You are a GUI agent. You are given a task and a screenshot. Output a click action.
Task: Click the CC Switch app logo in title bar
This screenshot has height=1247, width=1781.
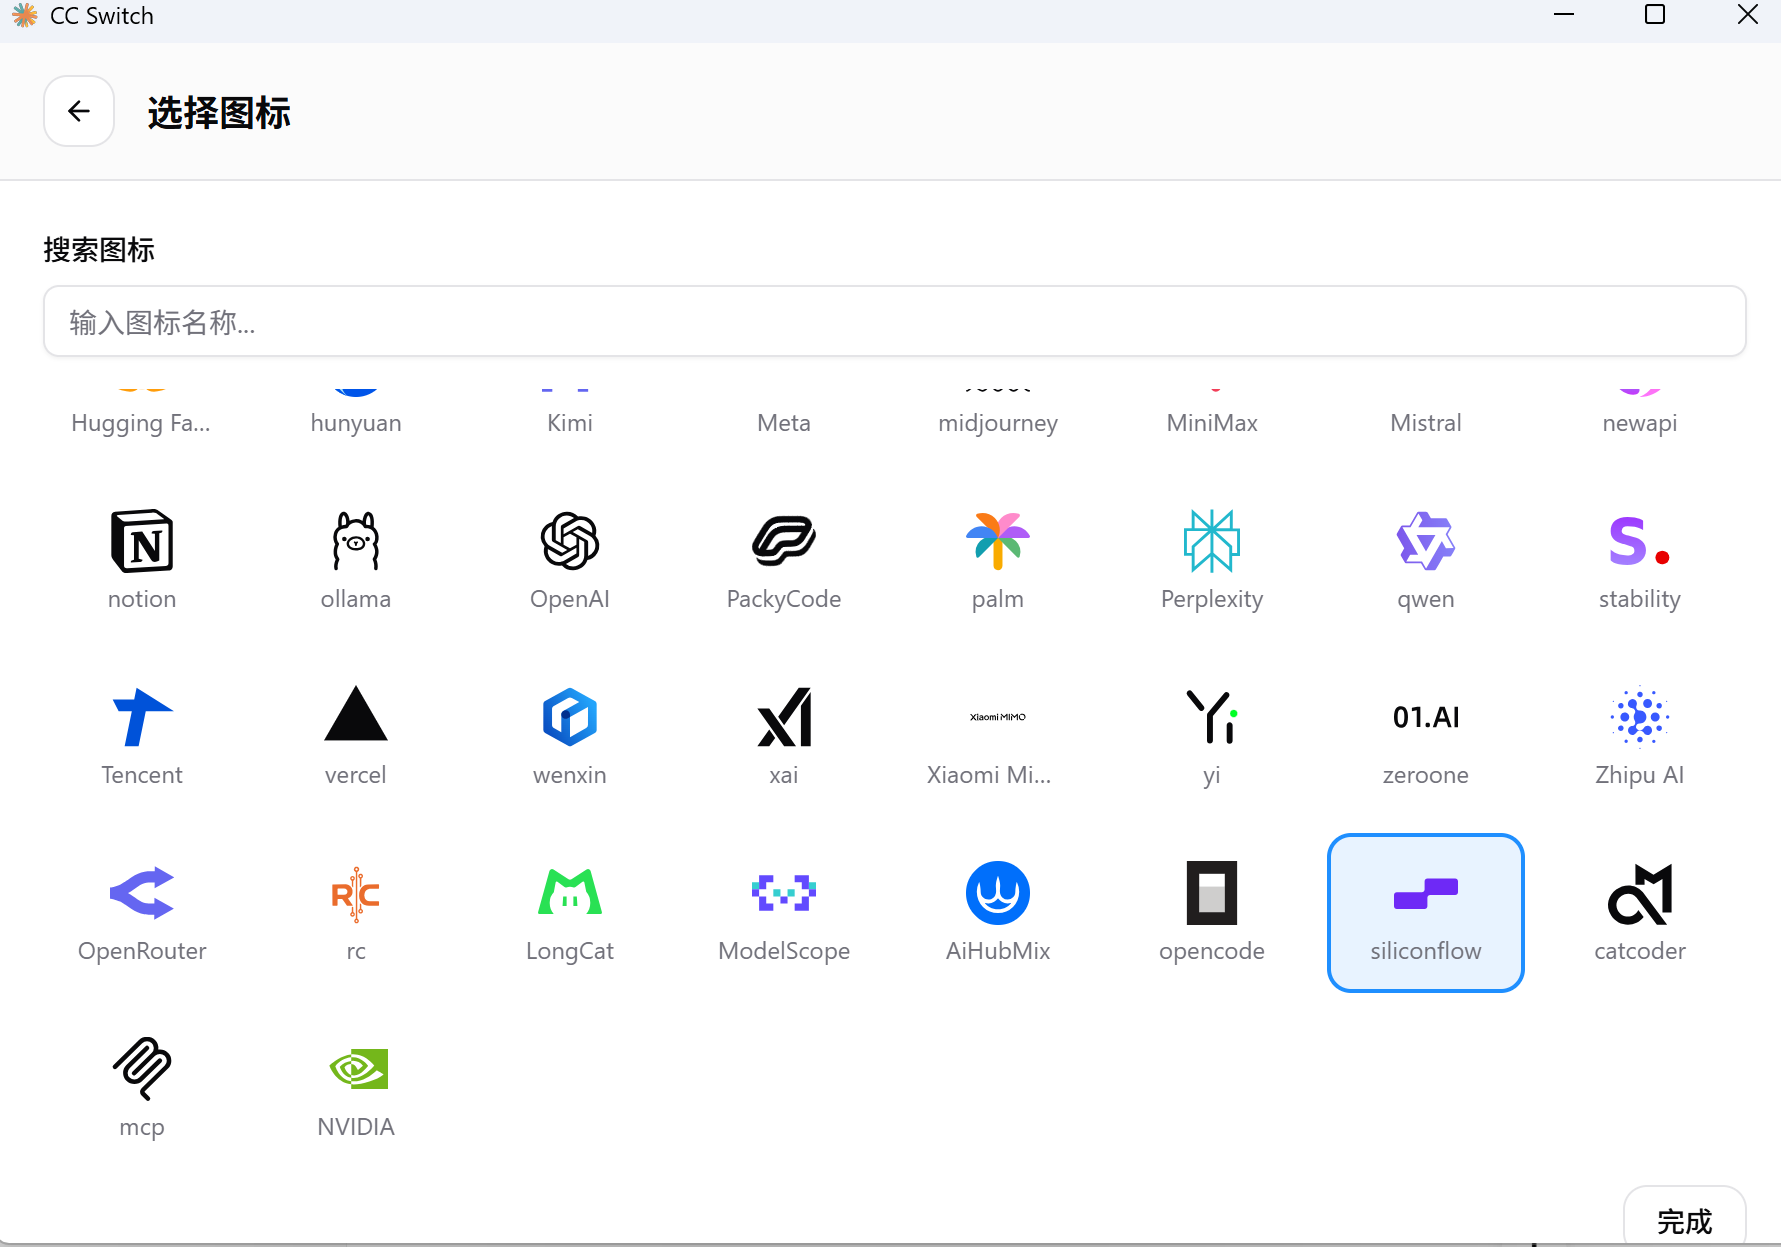click(24, 16)
